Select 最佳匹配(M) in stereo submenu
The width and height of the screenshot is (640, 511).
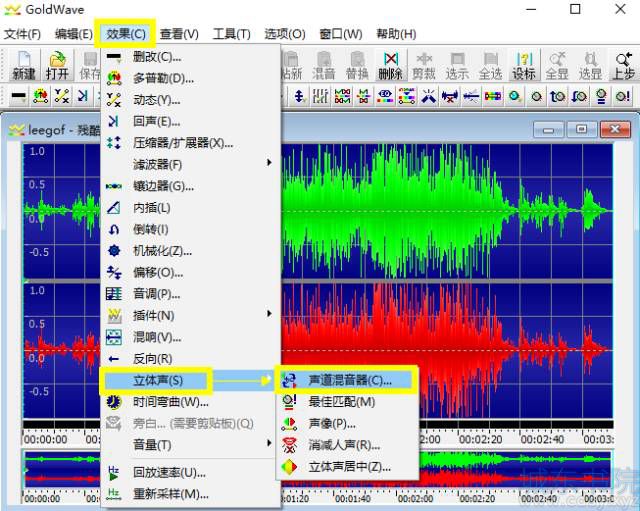click(347, 402)
